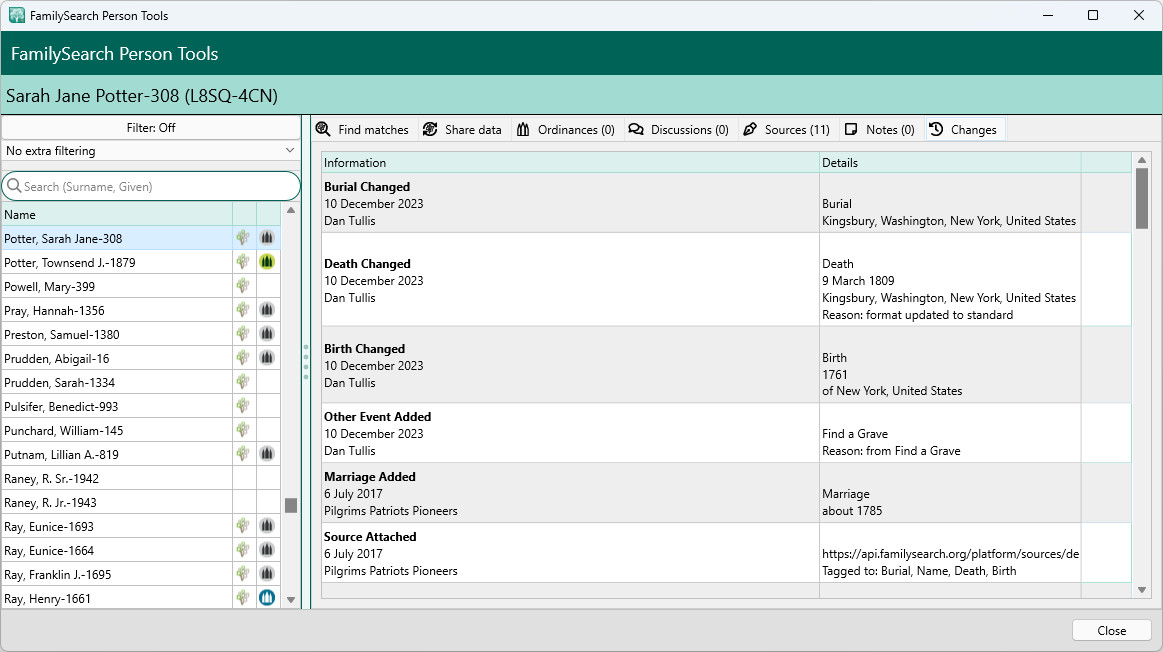
Task: Select Raney, R. Jr.-1943 in list
Action: [117, 502]
